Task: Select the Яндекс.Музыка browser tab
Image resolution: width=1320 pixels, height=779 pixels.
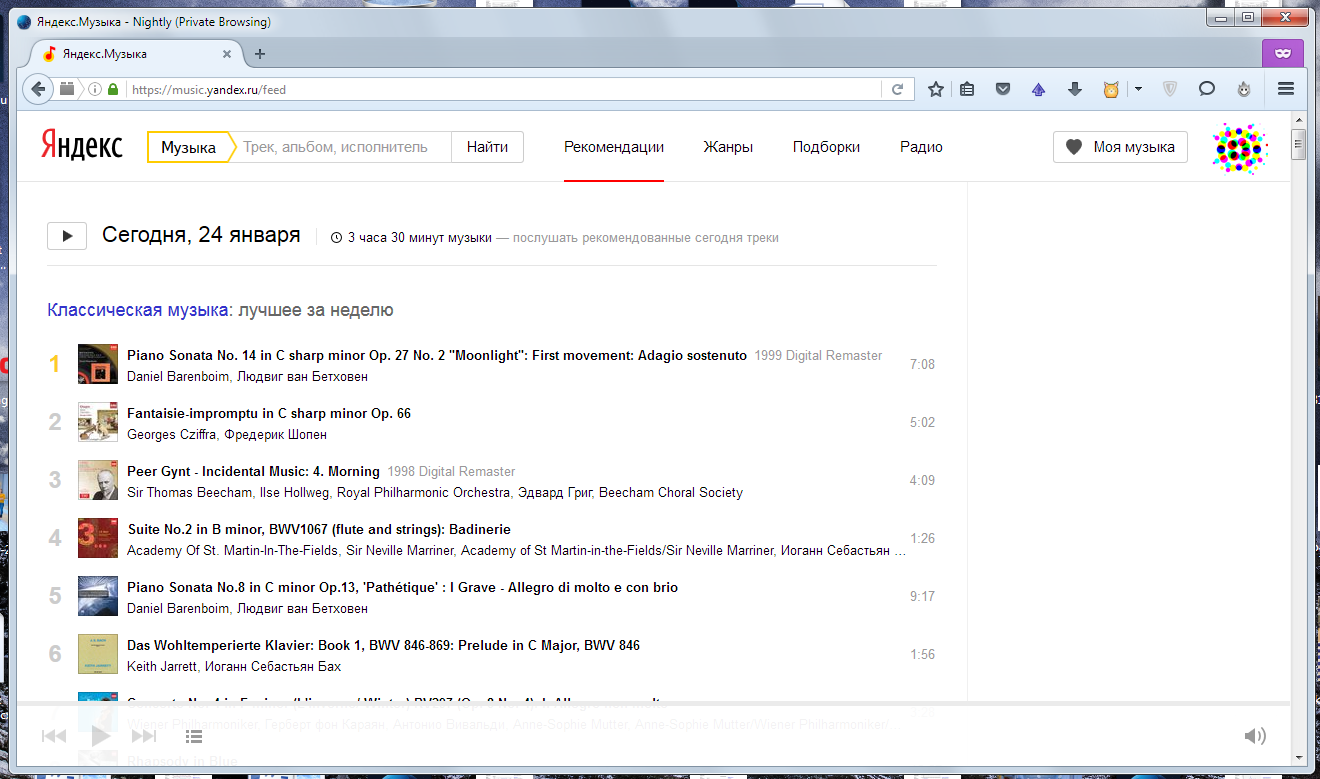Action: pyautogui.click(x=138, y=54)
